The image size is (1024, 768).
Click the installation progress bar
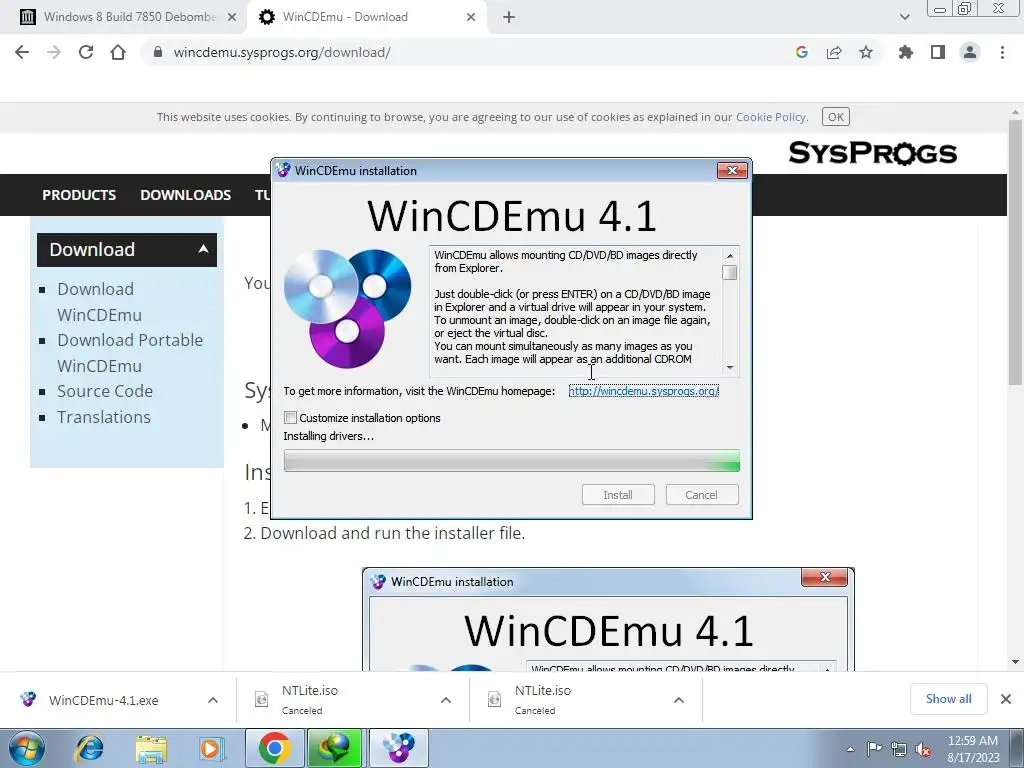(511, 460)
